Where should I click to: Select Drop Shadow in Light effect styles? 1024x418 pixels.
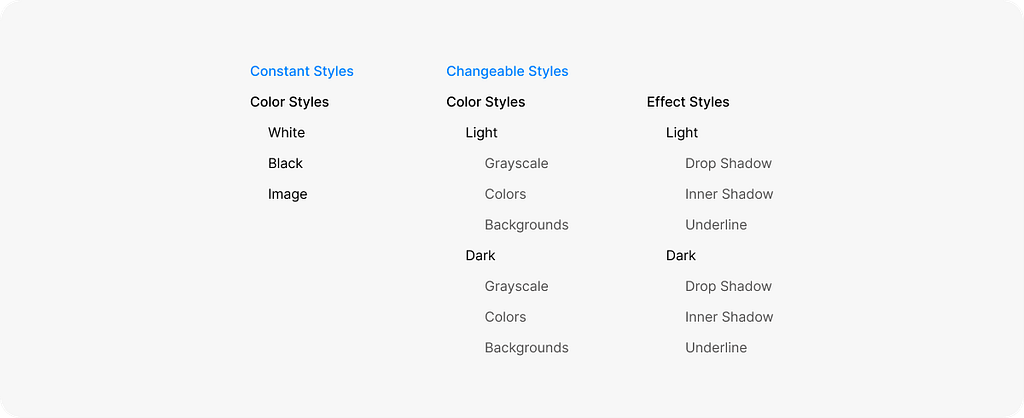tap(728, 163)
